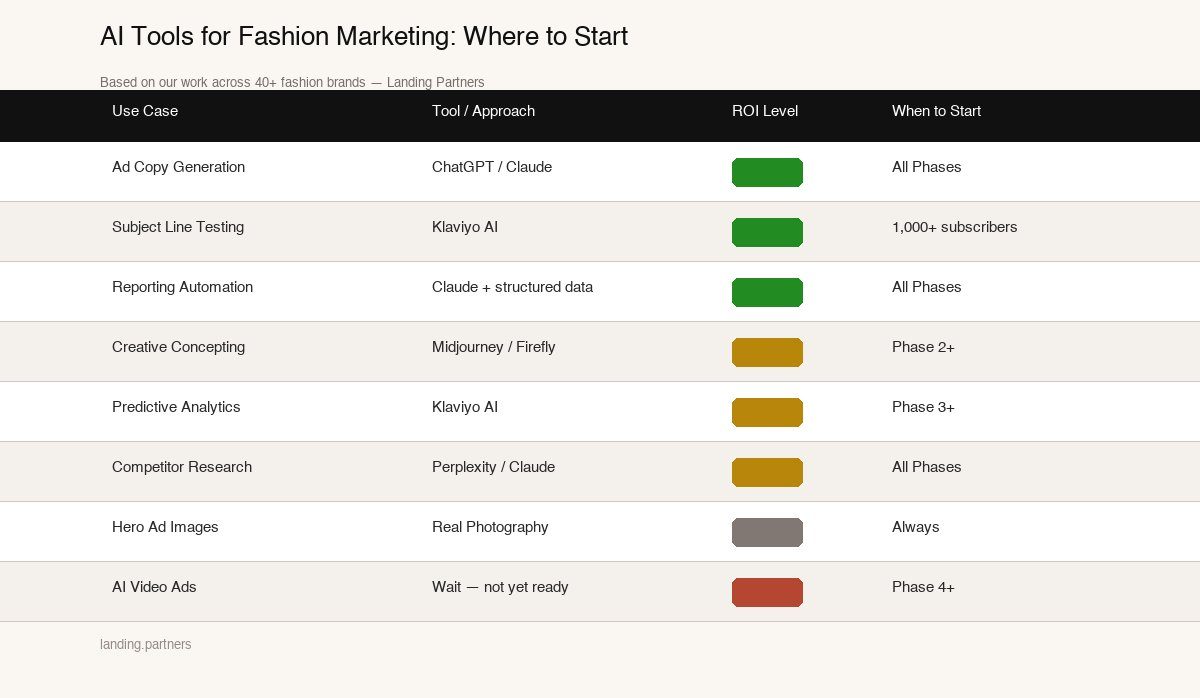Select the Hero Ad Images cell
The image size is (1200, 698).
click(x=165, y=527)
